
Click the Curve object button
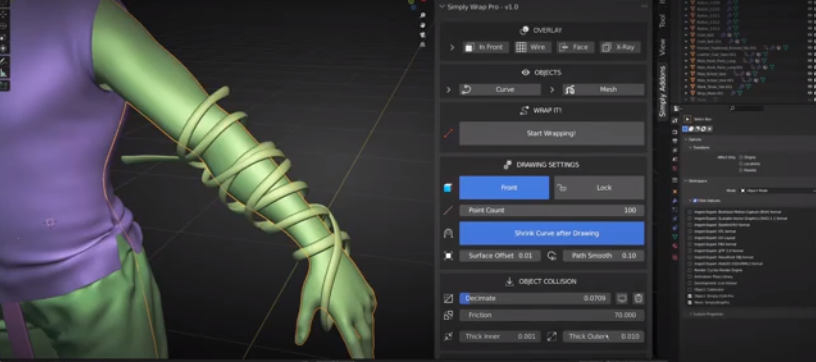[500, 89]
